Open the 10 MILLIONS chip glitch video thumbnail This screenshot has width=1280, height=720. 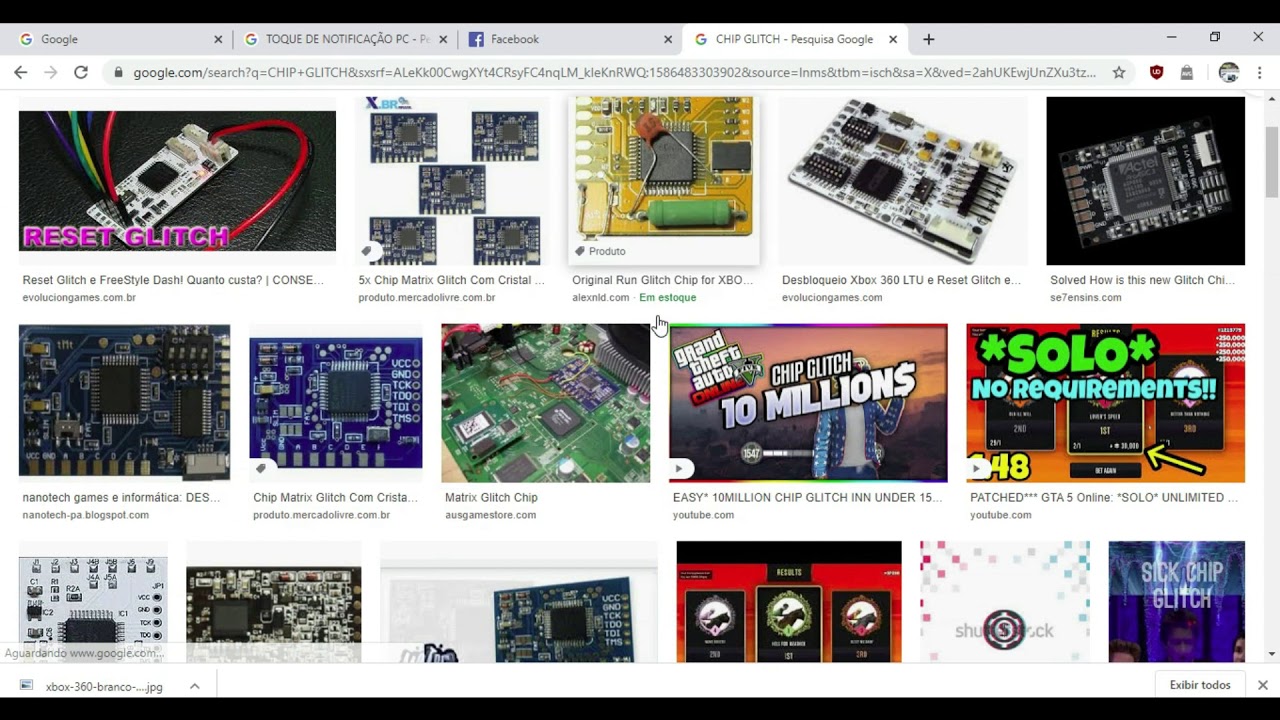click(808, 403)
